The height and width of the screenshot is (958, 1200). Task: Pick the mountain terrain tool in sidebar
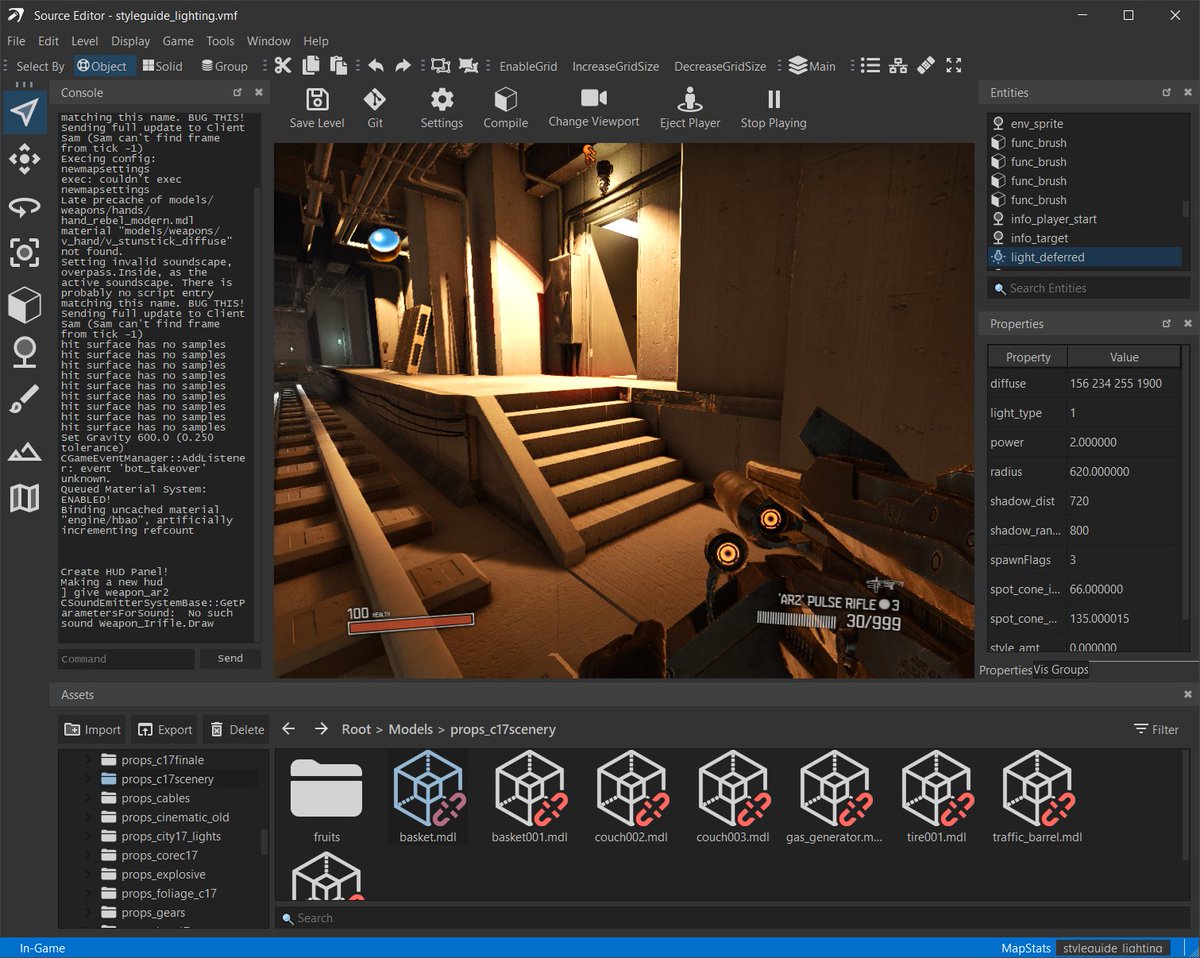click(25, 451)
